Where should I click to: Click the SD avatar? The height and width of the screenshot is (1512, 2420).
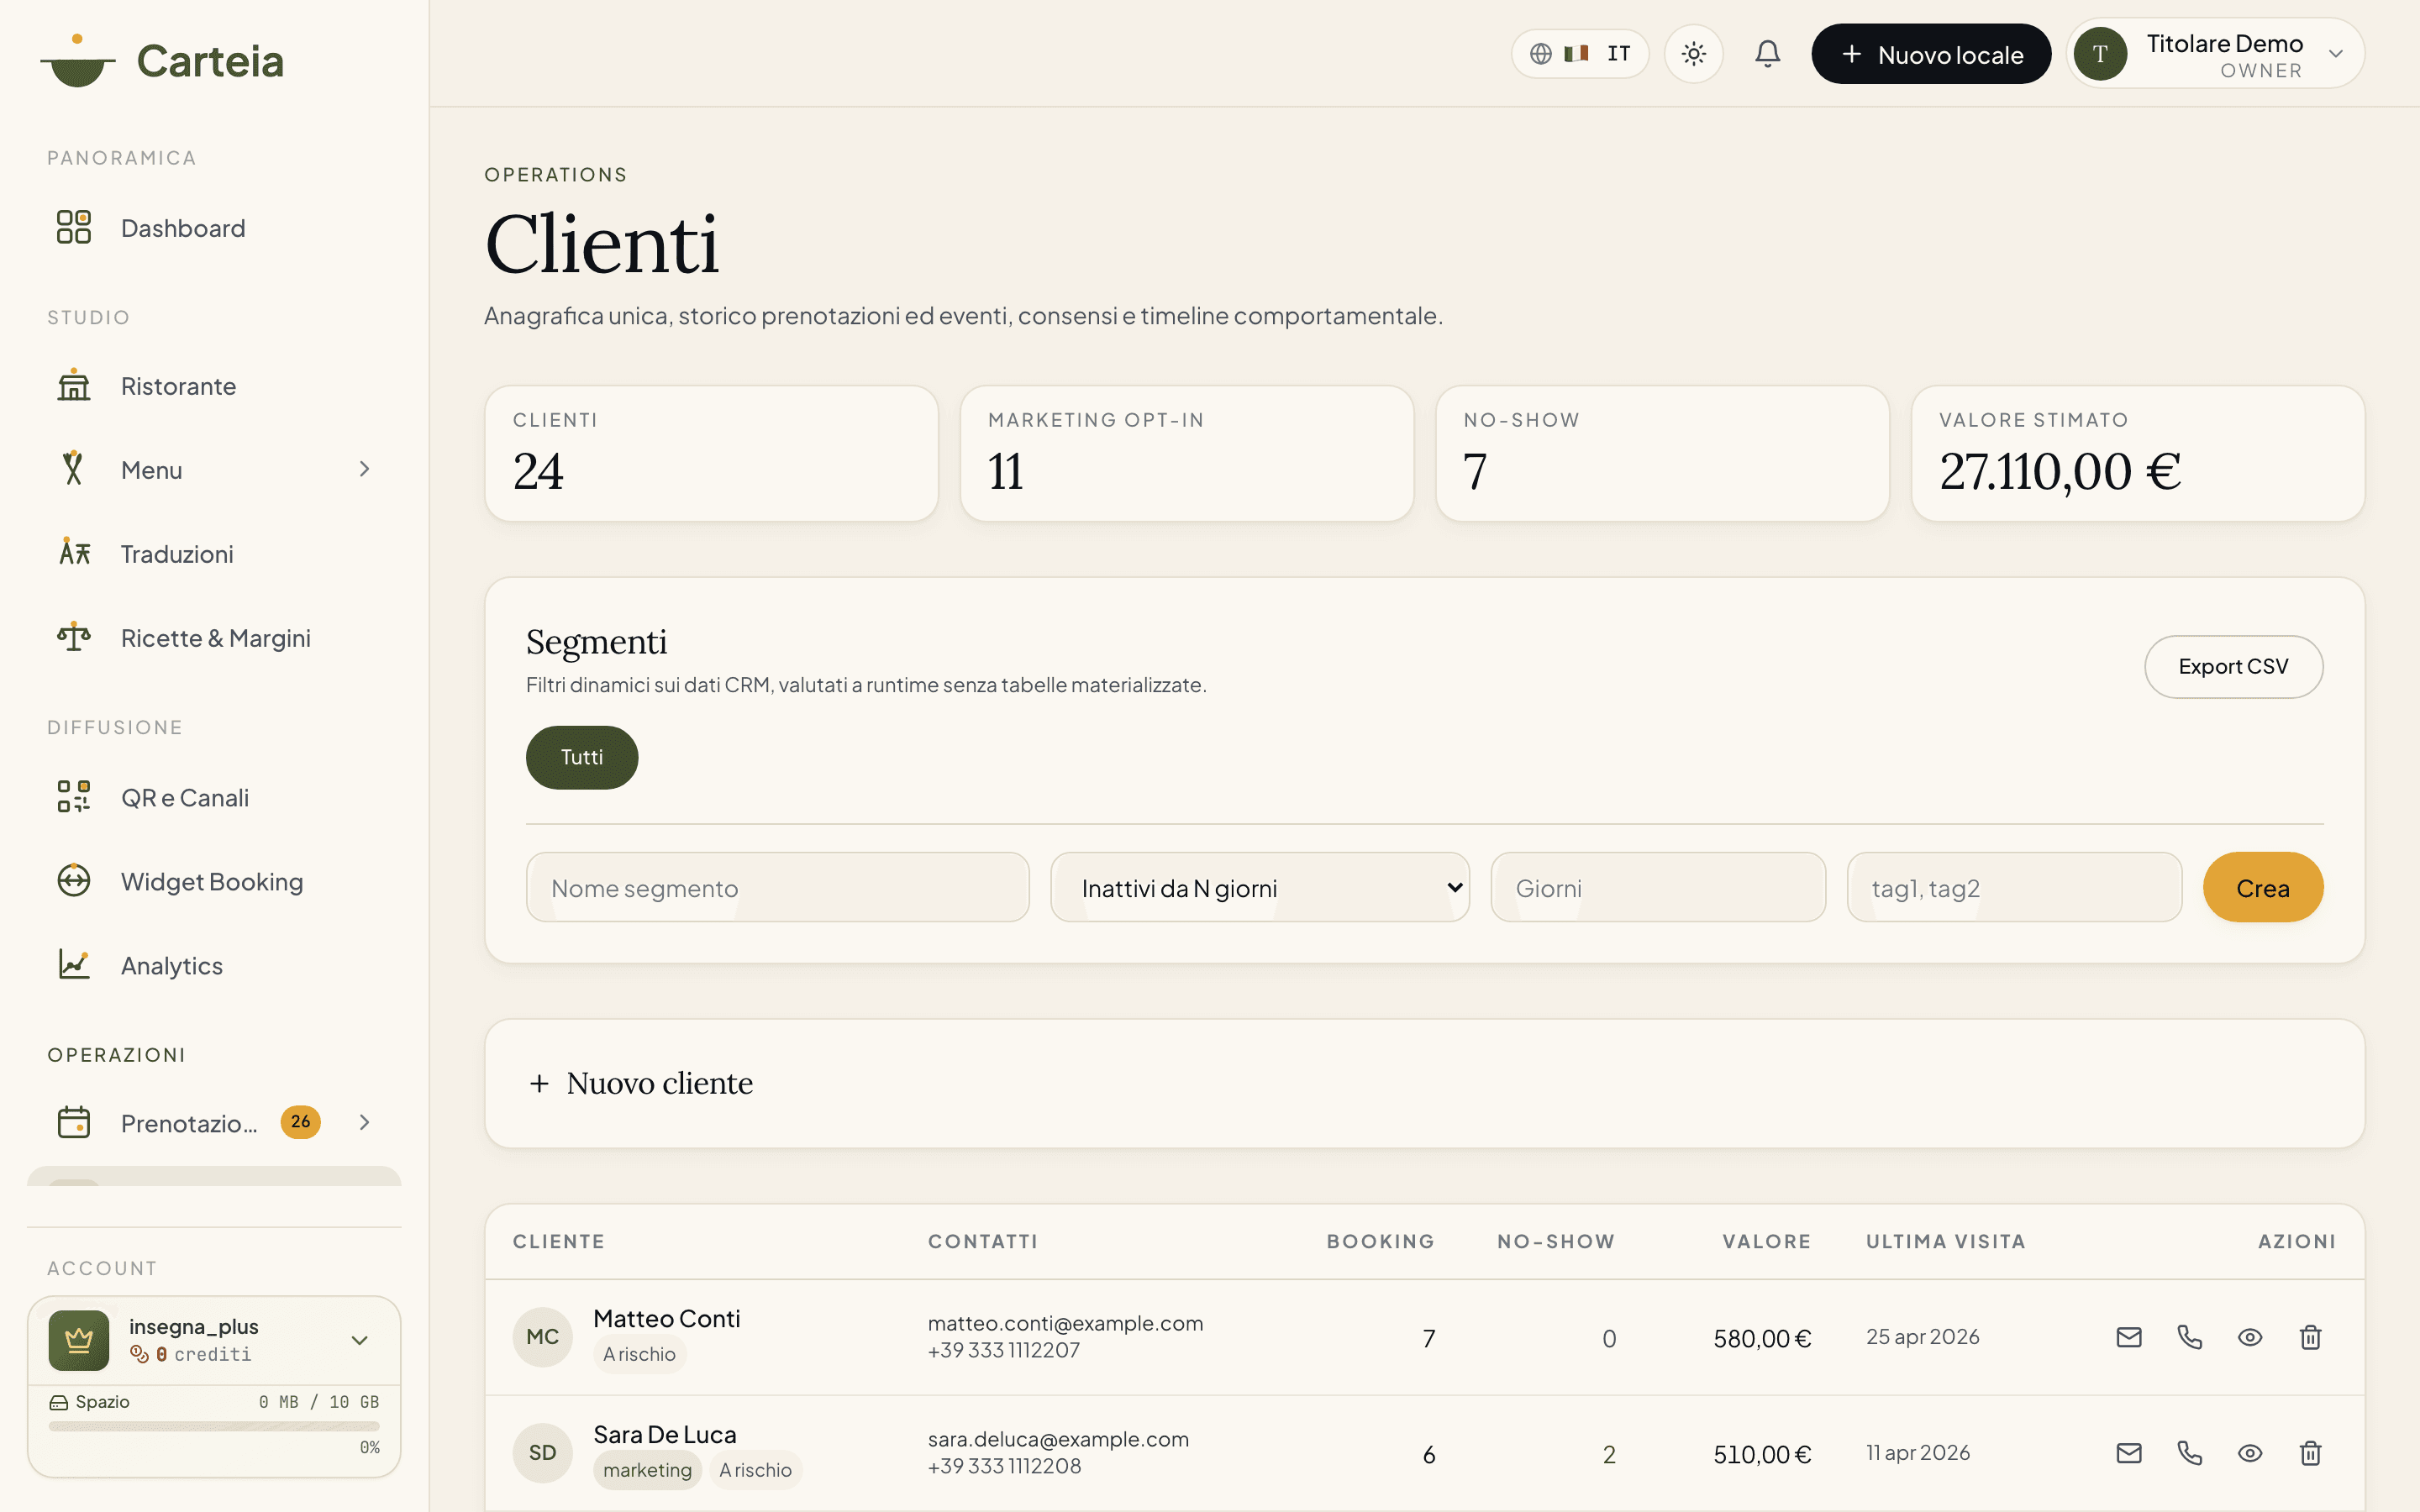(x=543, y=1453)
